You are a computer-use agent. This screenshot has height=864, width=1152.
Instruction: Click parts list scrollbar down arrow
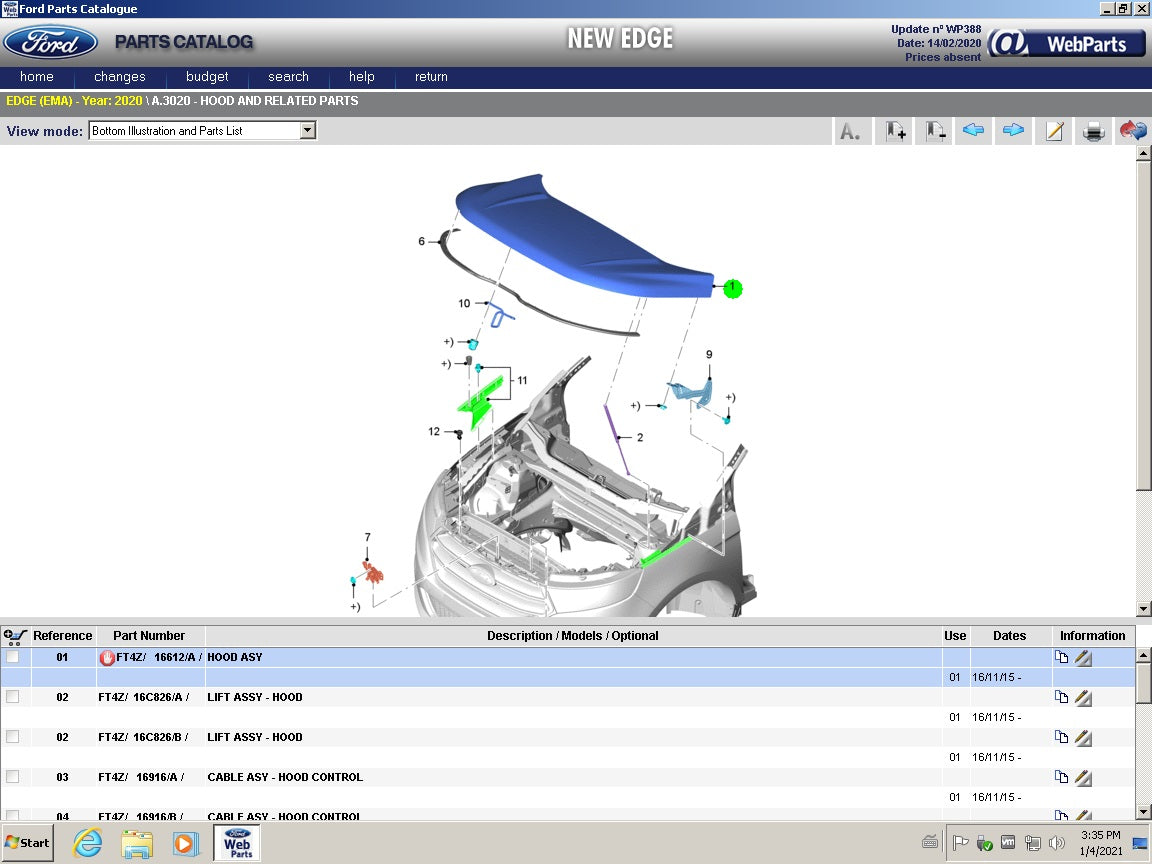1143,812
